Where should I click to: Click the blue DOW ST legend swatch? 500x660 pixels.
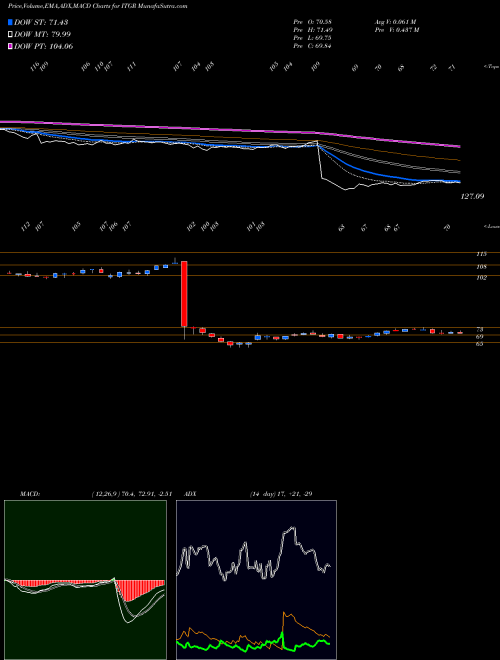(x=10, y=22)
